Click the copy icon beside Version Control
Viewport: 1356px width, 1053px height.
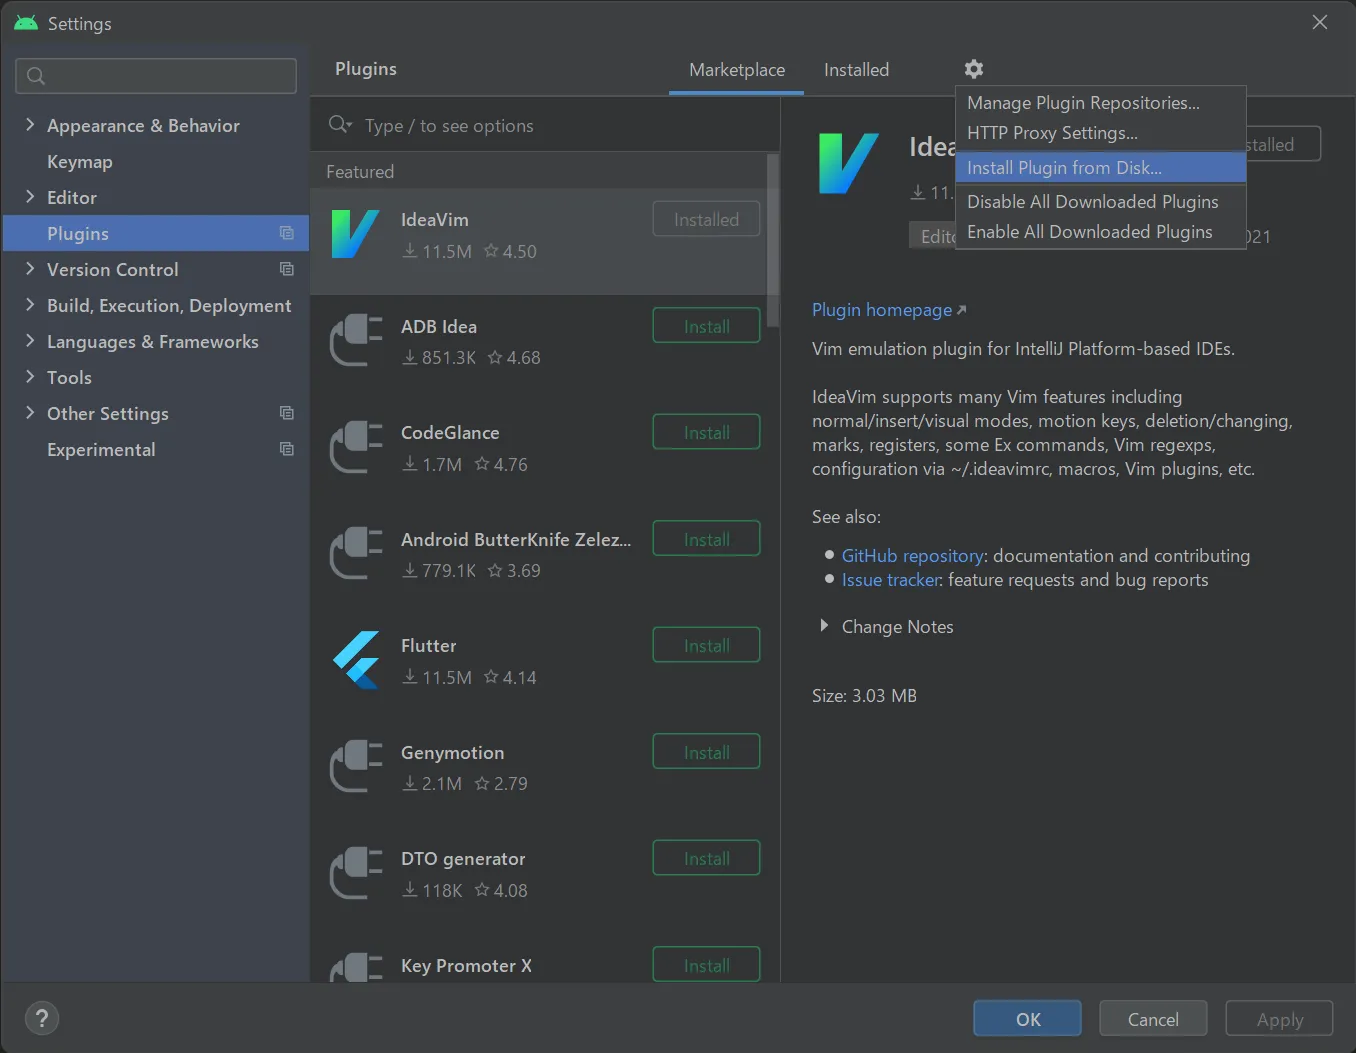pos(287,269)
